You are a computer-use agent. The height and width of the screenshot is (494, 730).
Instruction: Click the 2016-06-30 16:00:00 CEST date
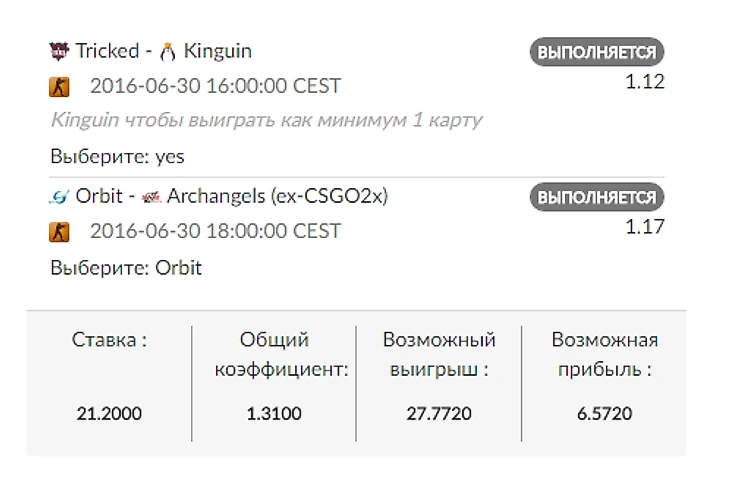pyautogui.click(x=215, y=87)
